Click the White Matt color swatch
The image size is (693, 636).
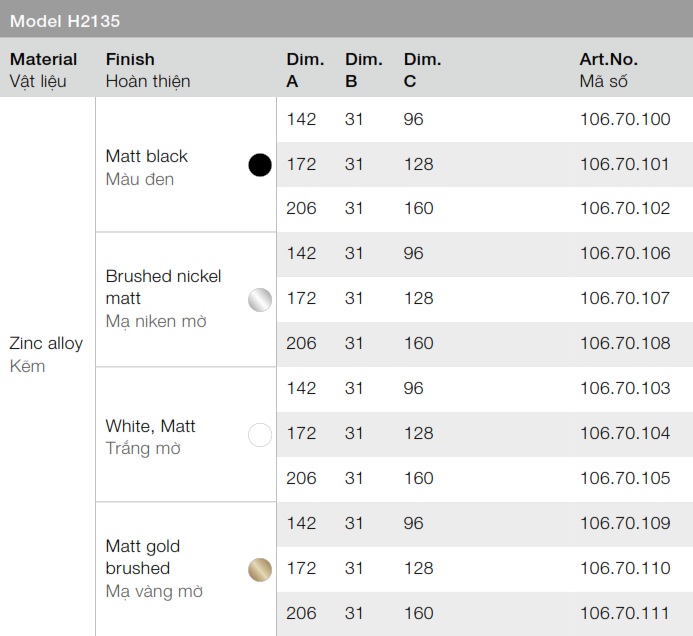click(x=260, y=434)
